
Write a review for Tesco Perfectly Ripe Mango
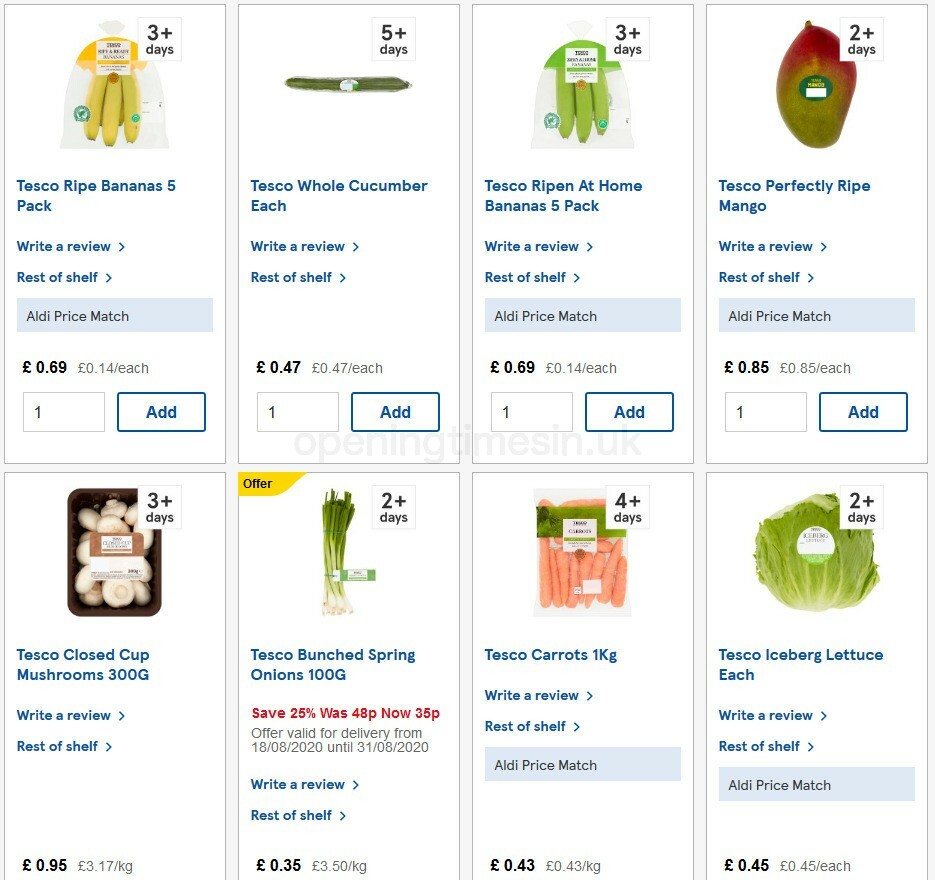767,246
